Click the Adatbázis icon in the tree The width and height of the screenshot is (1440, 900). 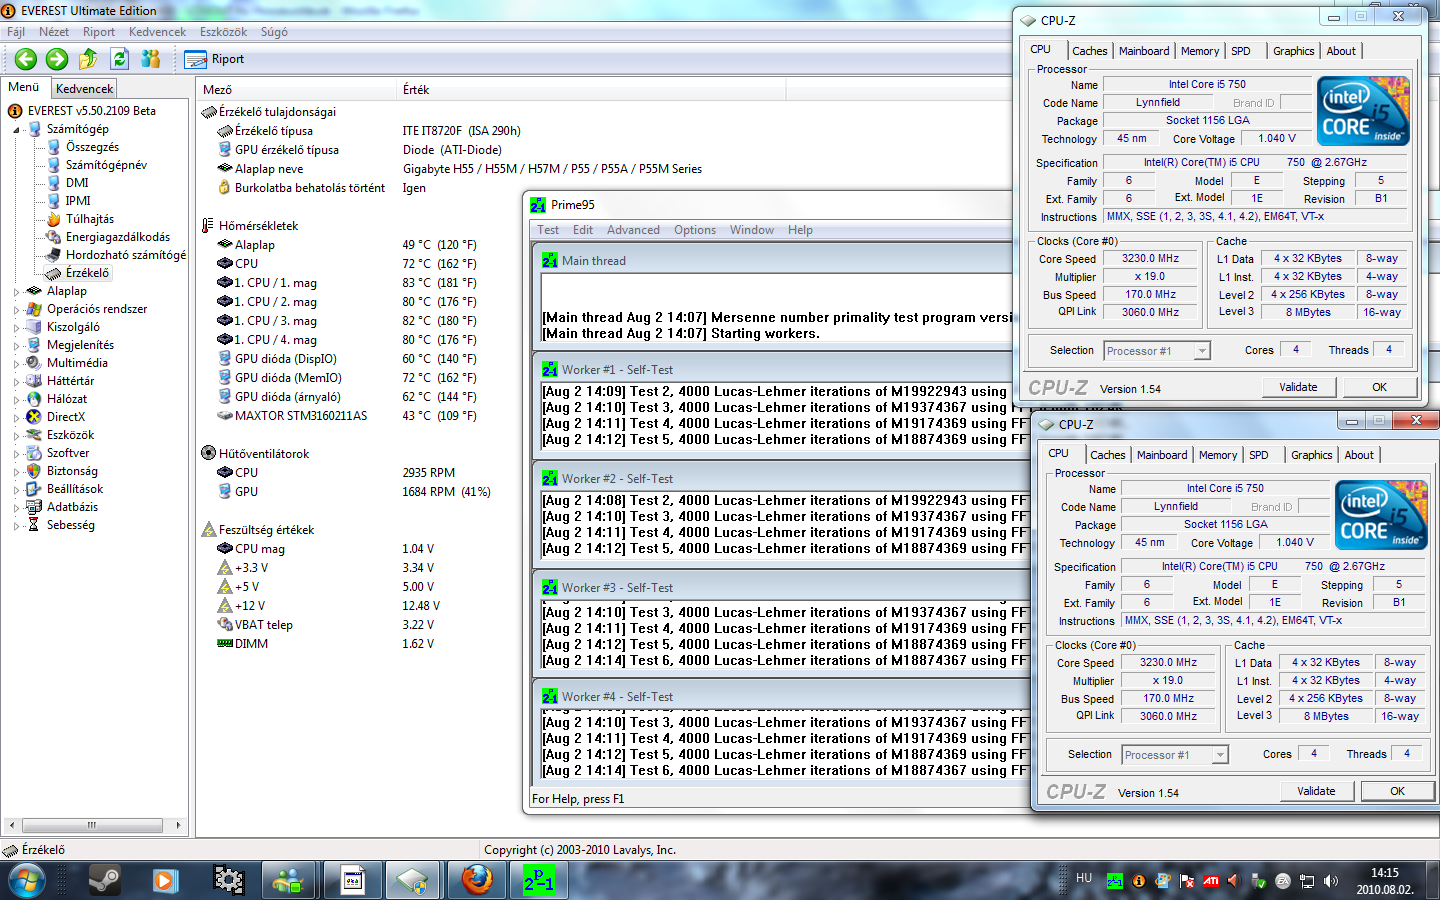coord(34,507)
